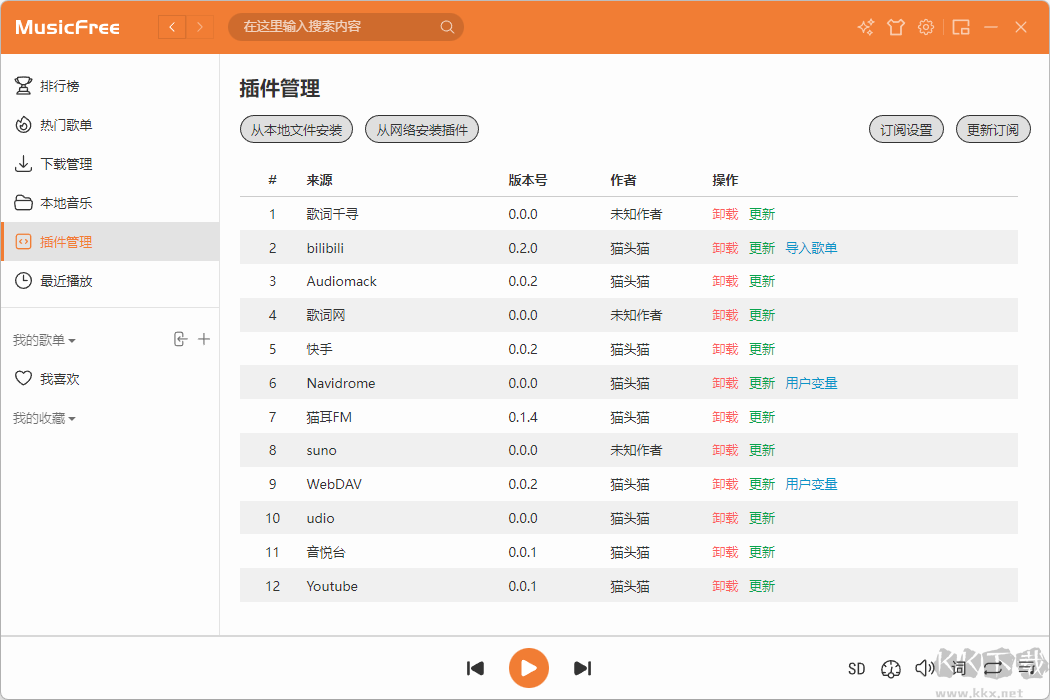This screenshot has width=1050, height=700.
Task: Uninstall the 歌词网 plugin
Action: (x=725, y=315)
